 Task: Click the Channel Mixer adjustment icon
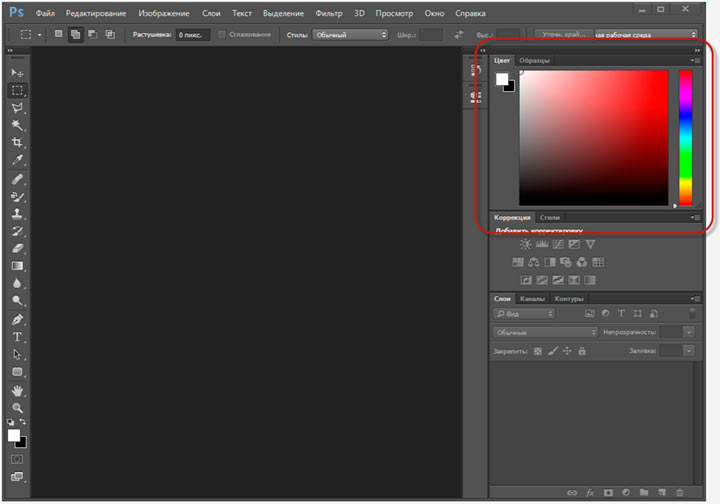pyautogui.click(x=582, y=262)
